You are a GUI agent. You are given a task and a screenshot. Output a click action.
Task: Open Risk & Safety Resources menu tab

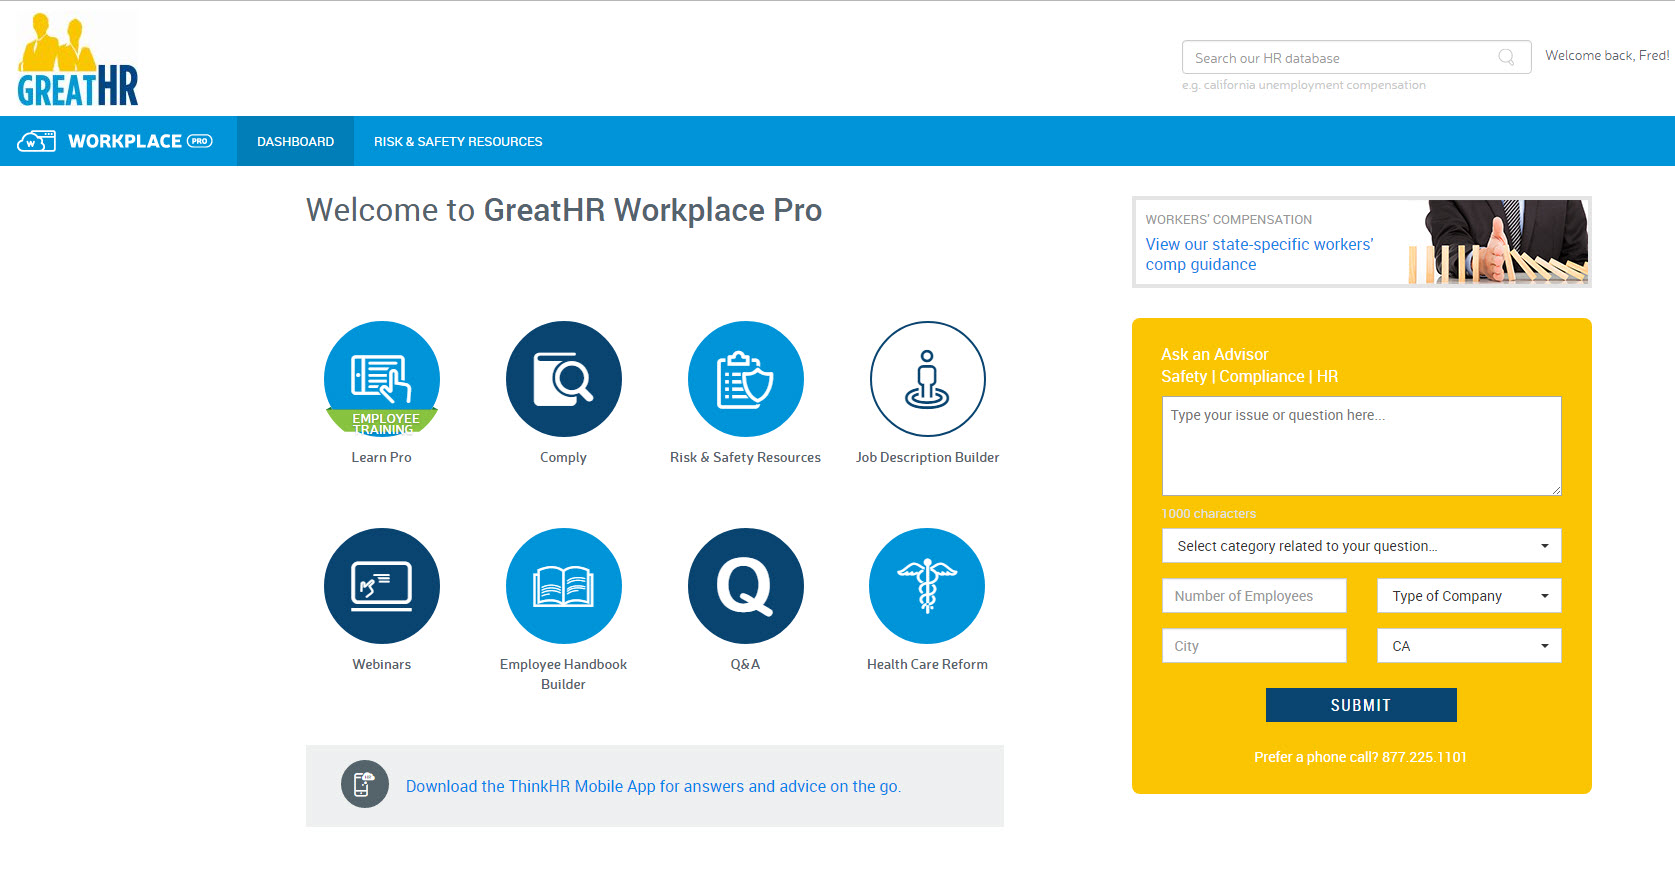pos(458,141)
